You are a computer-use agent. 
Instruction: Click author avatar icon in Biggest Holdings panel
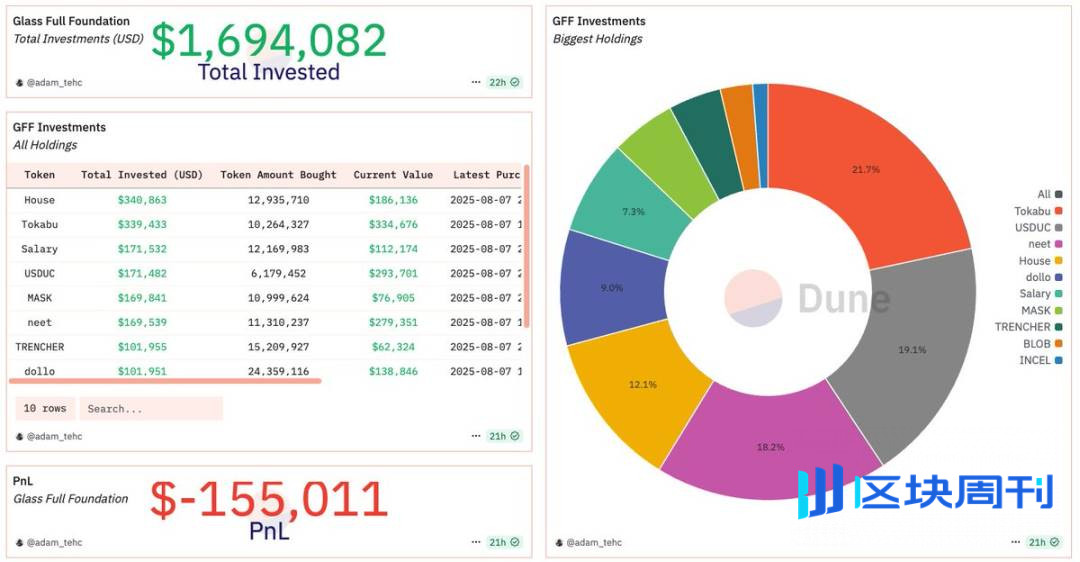[x=559, y=543]
